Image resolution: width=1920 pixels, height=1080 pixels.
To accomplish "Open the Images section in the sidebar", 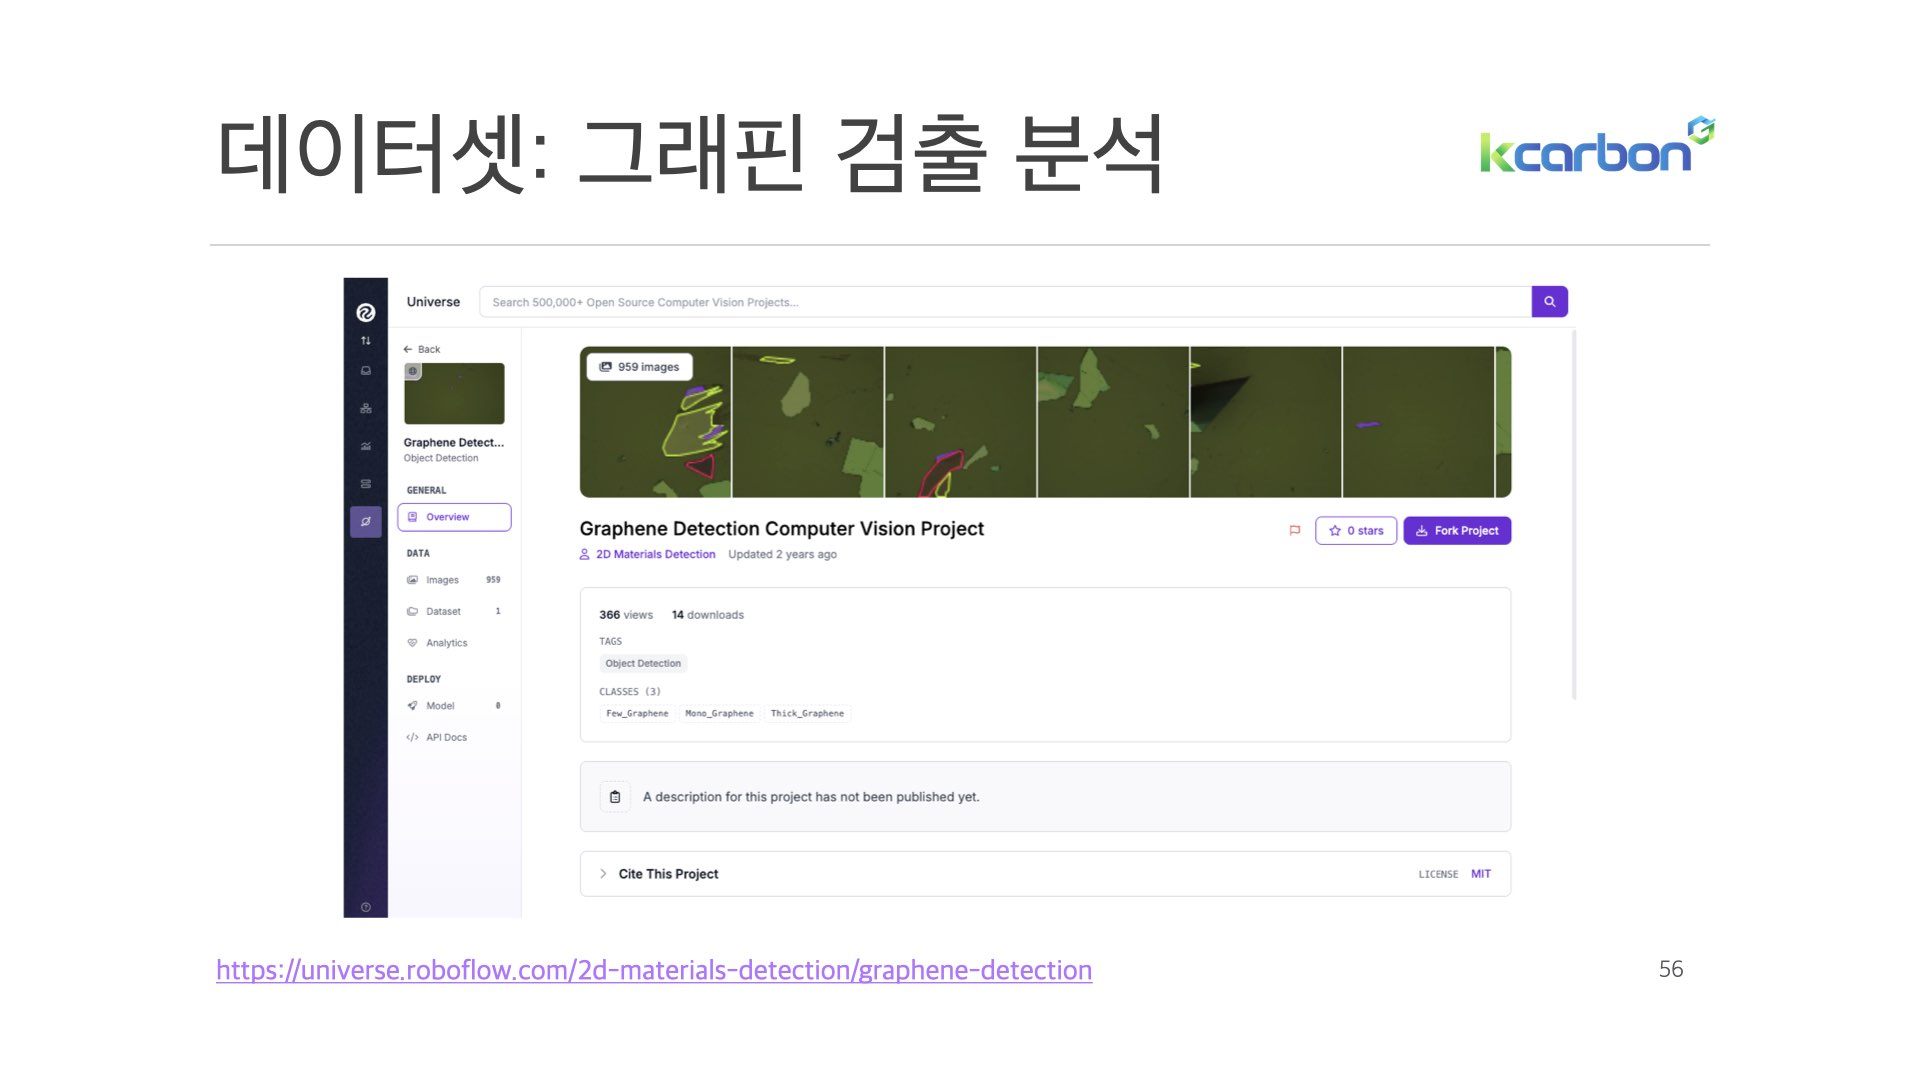I will click(x=442, y=579).
